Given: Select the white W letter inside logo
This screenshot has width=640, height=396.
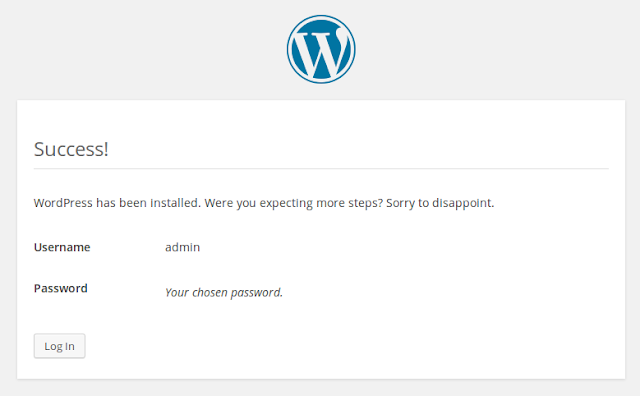Looking at the screenshot, I should coord(321,53).
